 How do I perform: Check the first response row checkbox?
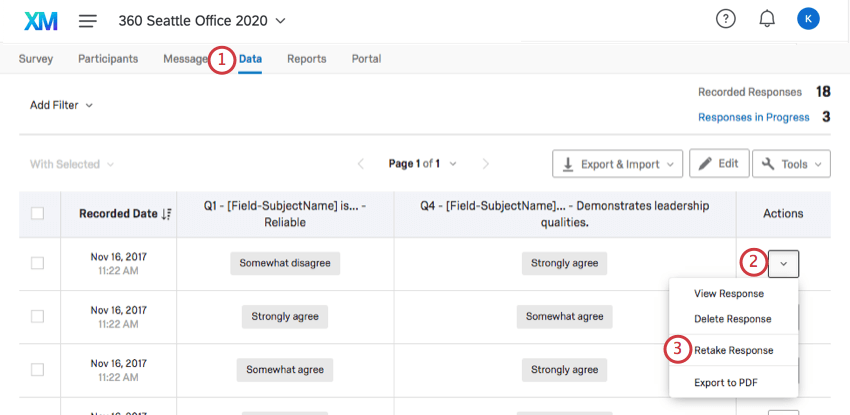point(38,263)
